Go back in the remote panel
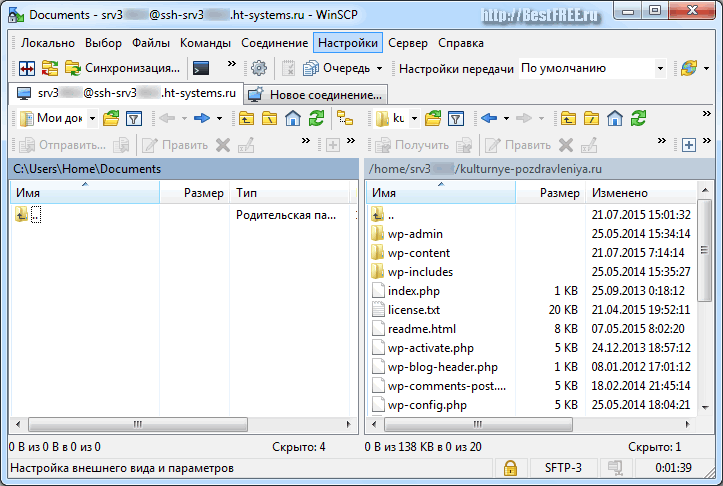 [489, 119]
